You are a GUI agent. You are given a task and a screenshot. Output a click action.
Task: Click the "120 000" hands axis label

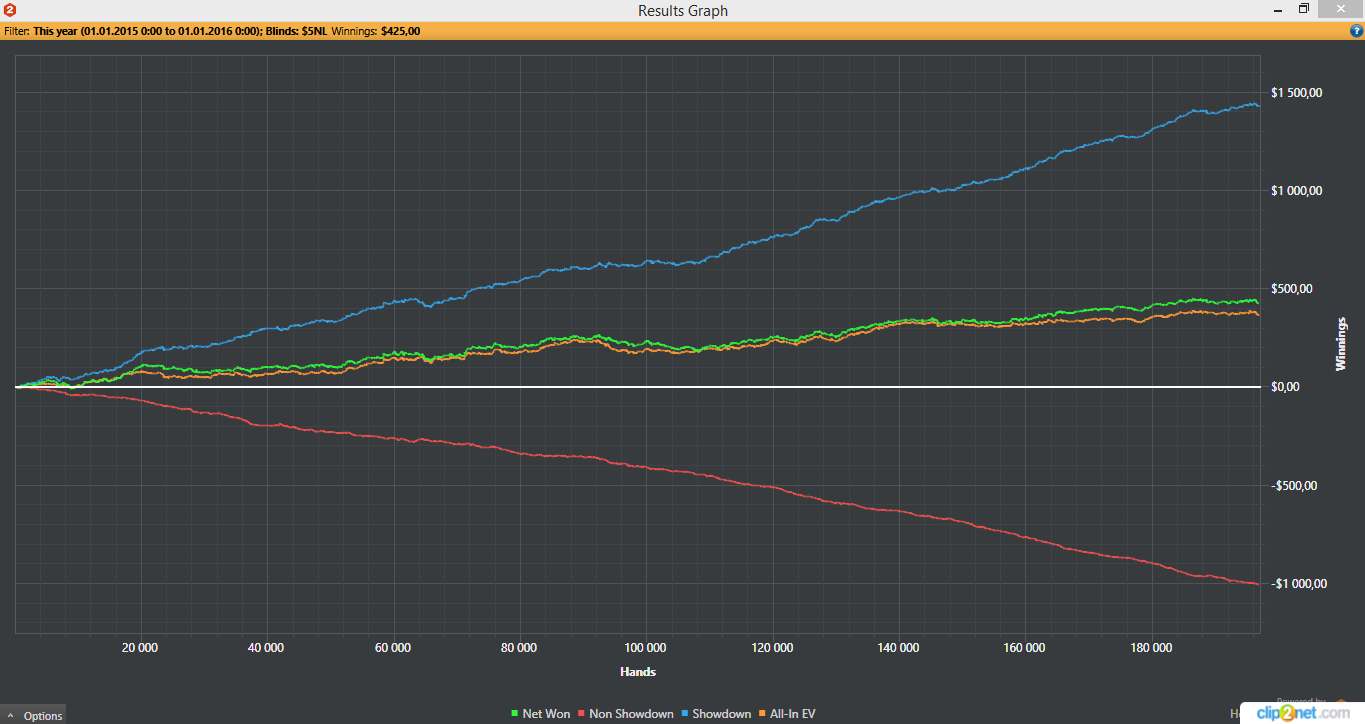[x=772, y=647]
